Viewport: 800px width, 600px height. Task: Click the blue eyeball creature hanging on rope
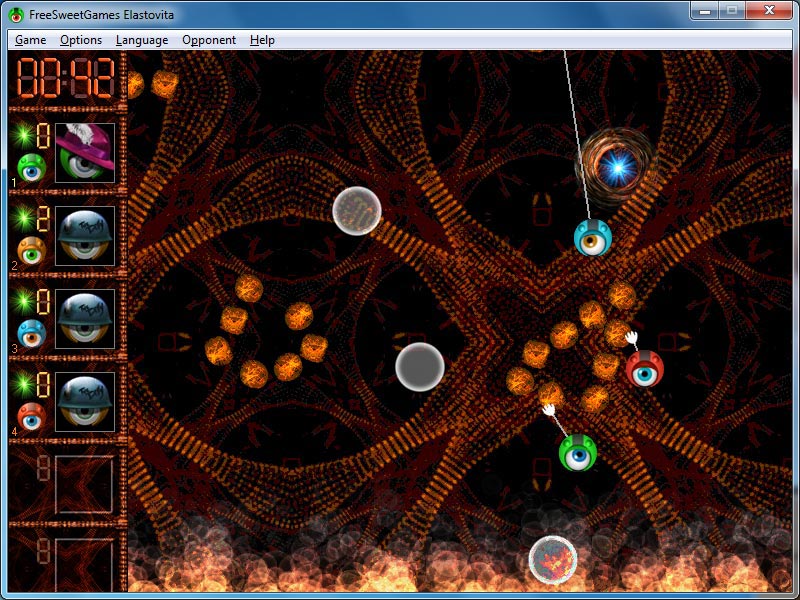click(x=592, y=238)
